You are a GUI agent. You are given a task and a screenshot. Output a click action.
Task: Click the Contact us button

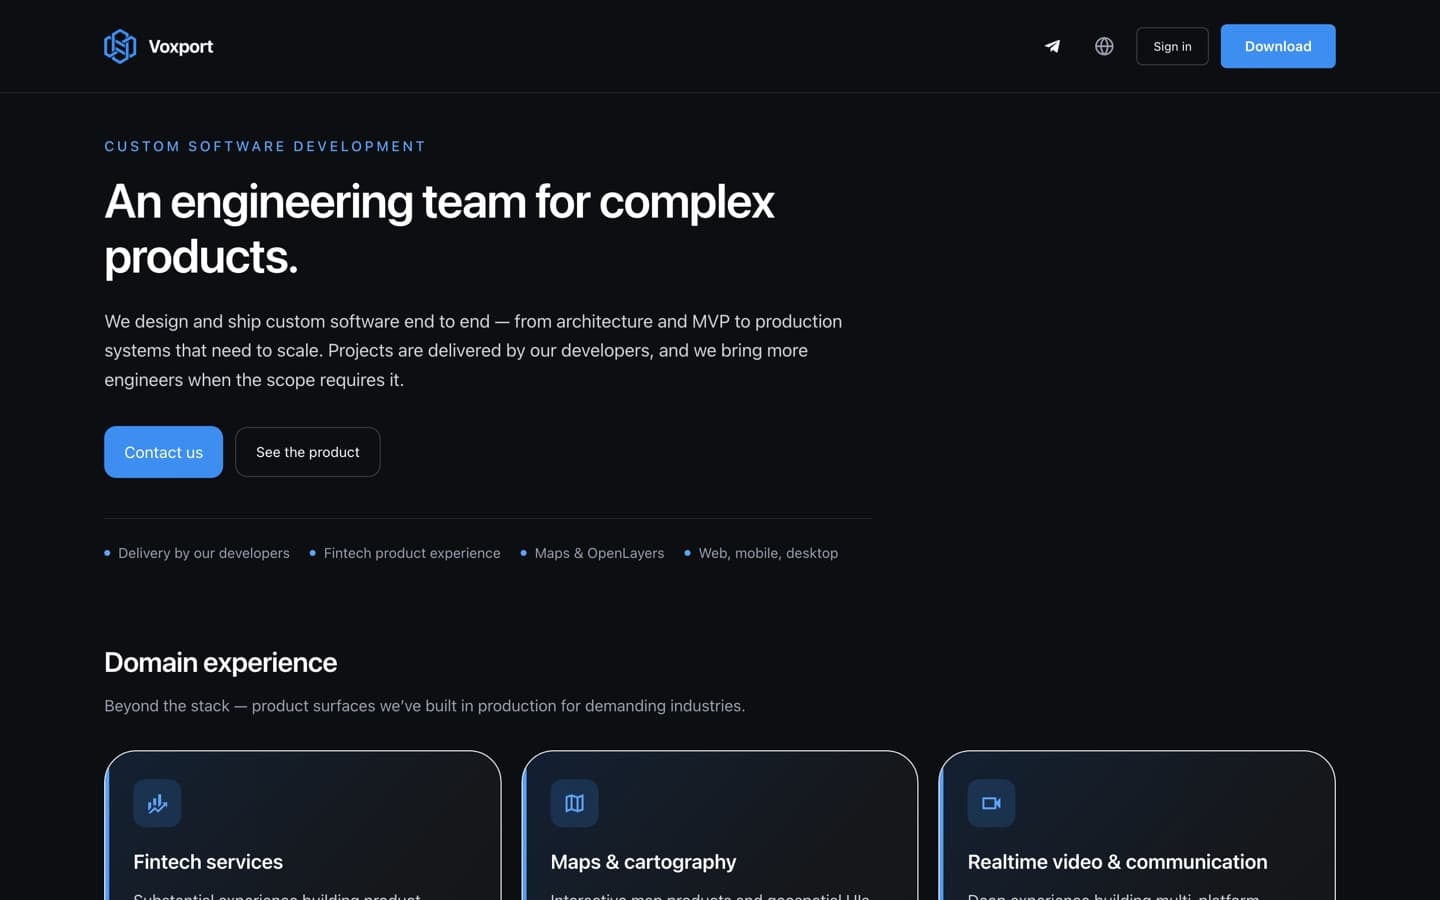(163, 452)
